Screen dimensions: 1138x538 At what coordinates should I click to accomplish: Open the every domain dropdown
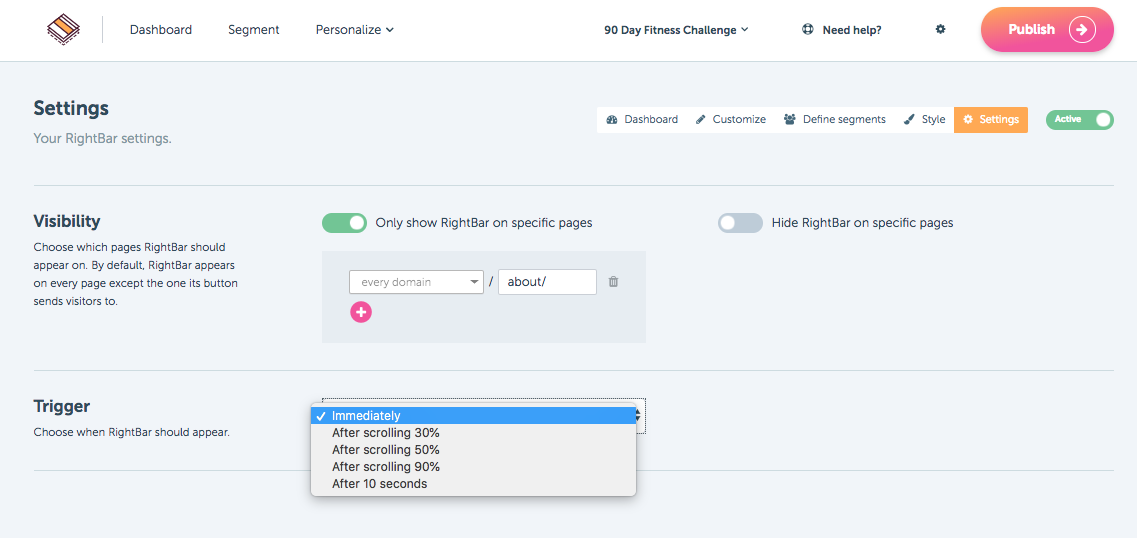pyautogui.click(x=416, y=282)
